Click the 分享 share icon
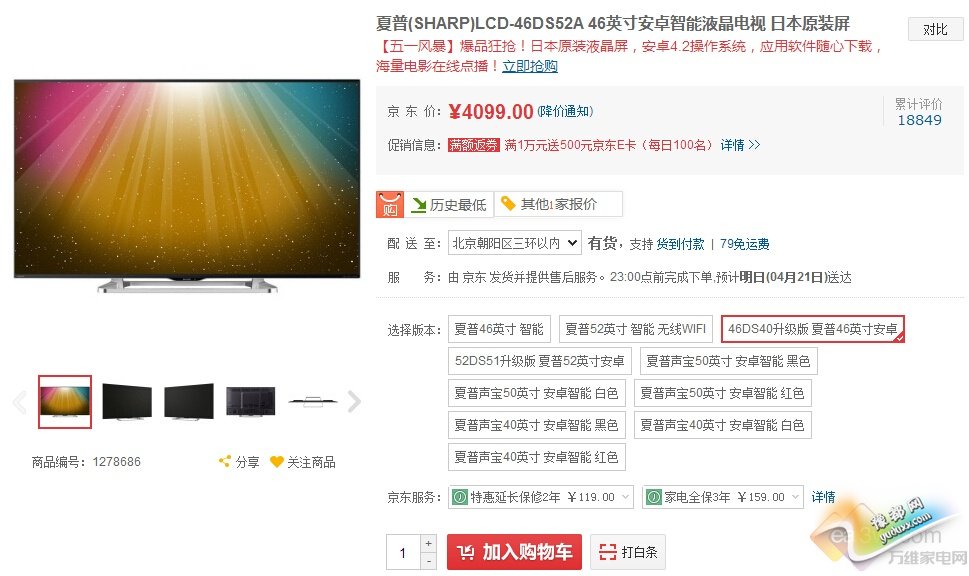Viewport: 969px width, 576px height. pyautogui.click(x=224, y=461)
